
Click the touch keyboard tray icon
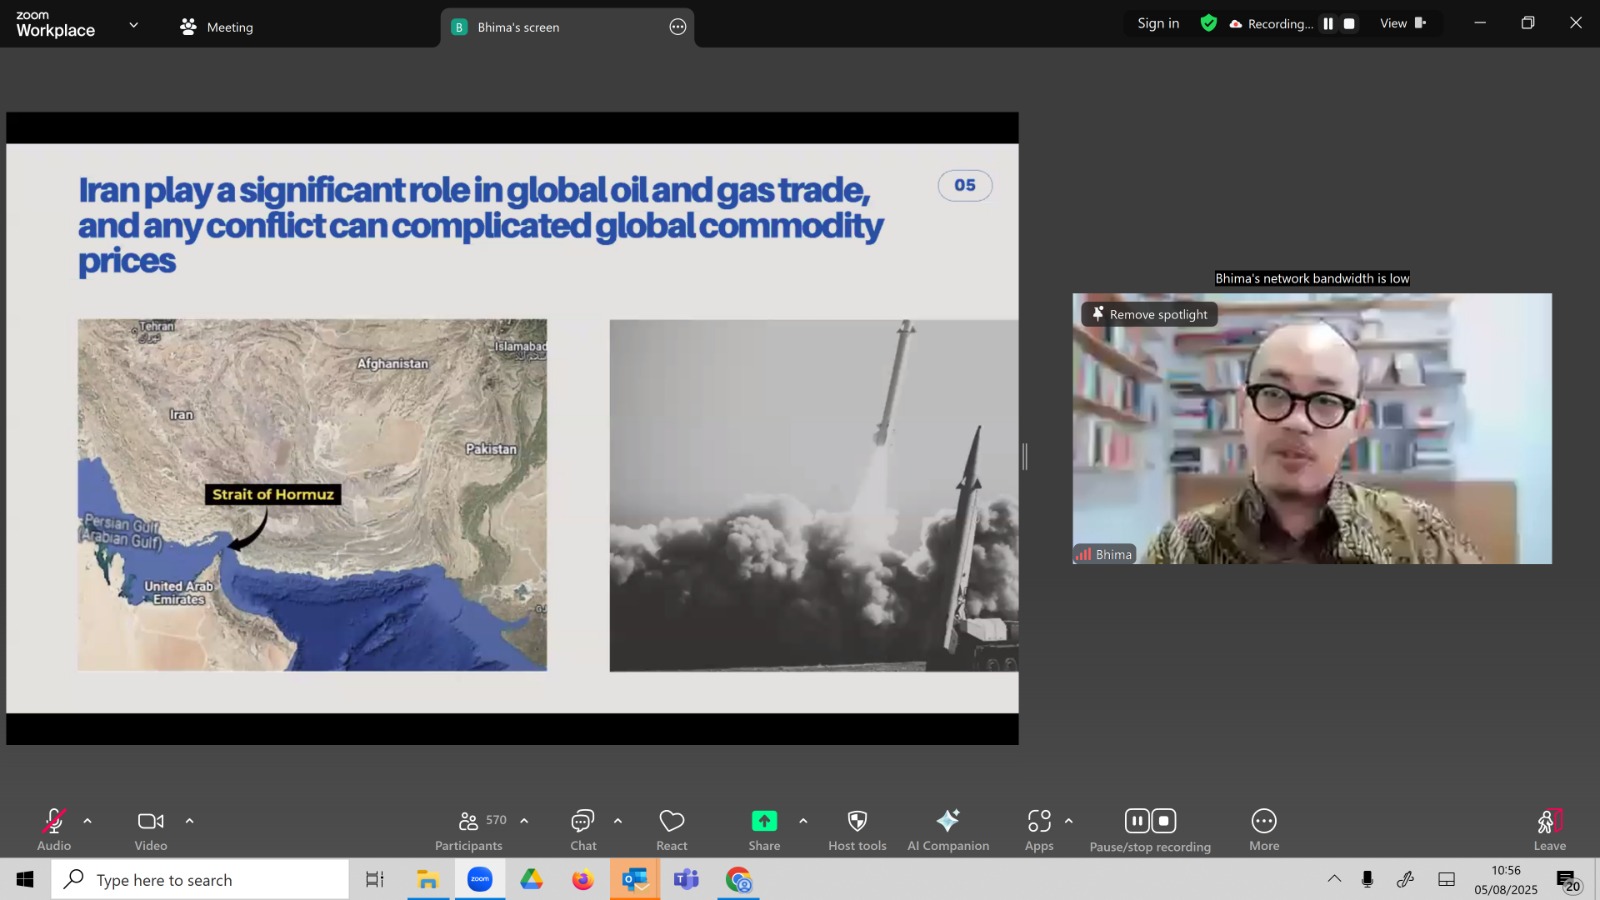[1446, 879]
